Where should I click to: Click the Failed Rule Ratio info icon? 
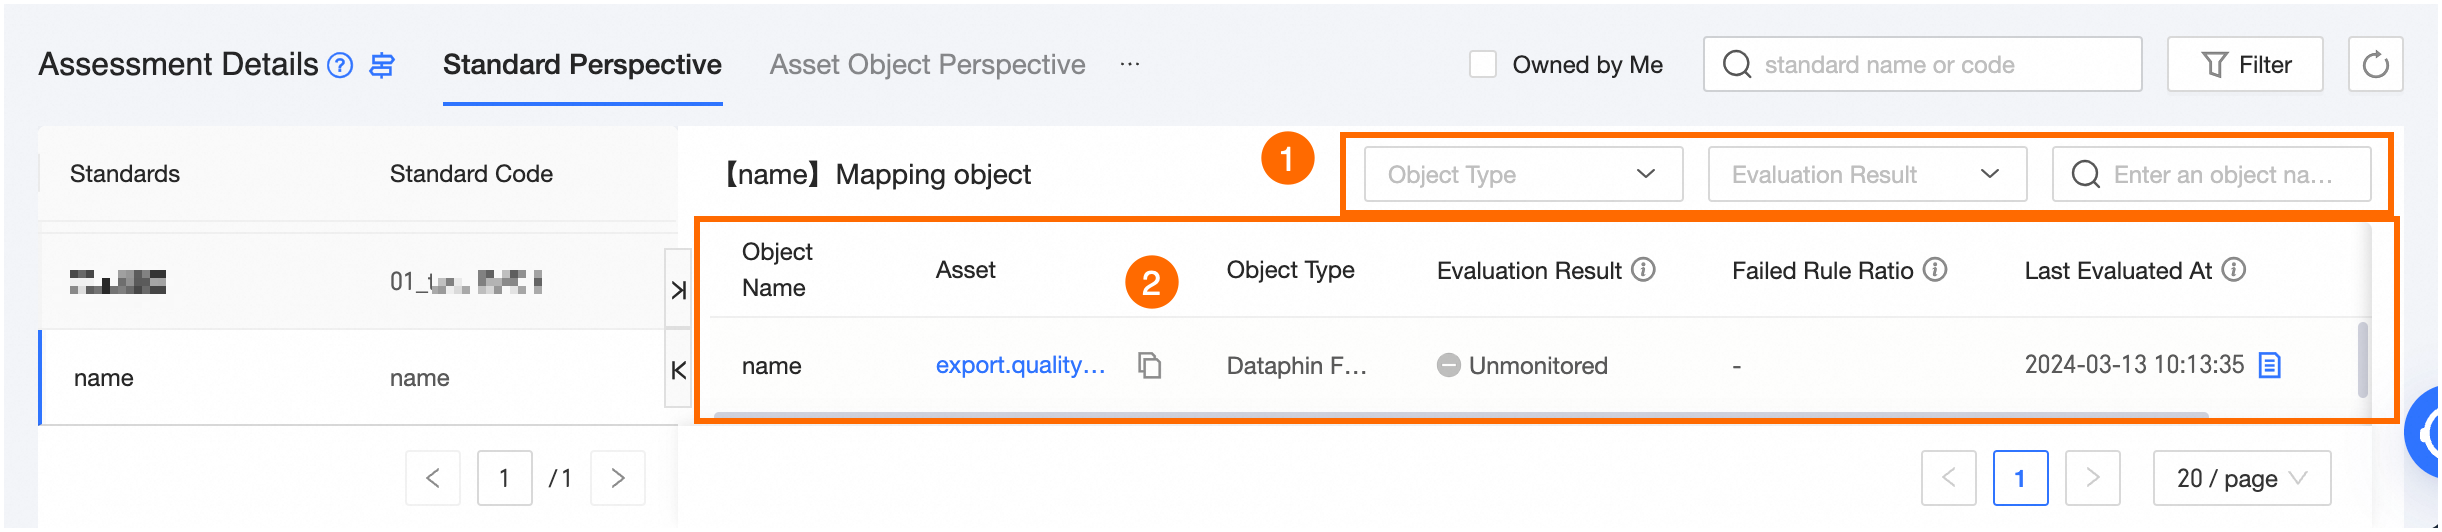pos(1935,270)
